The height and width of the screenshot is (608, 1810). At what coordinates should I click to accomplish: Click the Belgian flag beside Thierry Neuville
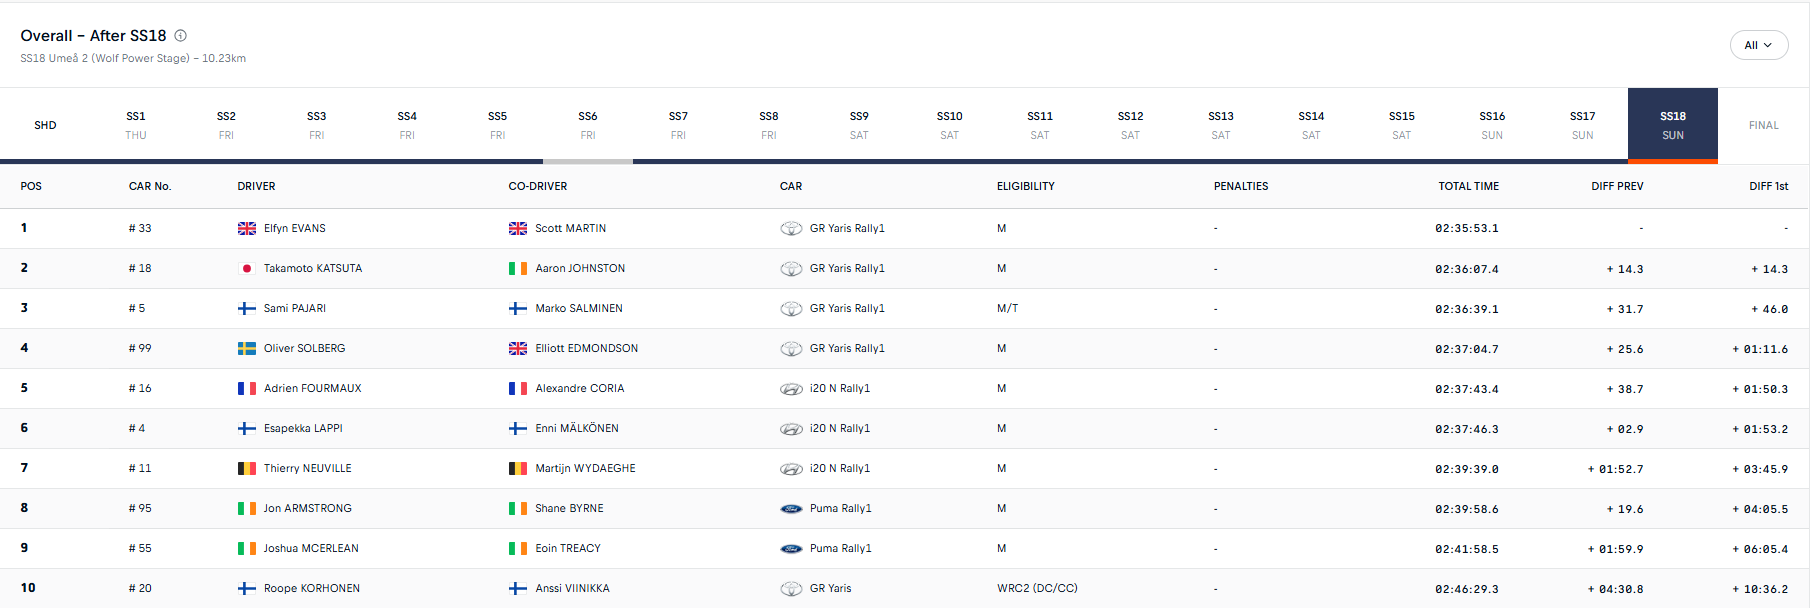point(247,469)
